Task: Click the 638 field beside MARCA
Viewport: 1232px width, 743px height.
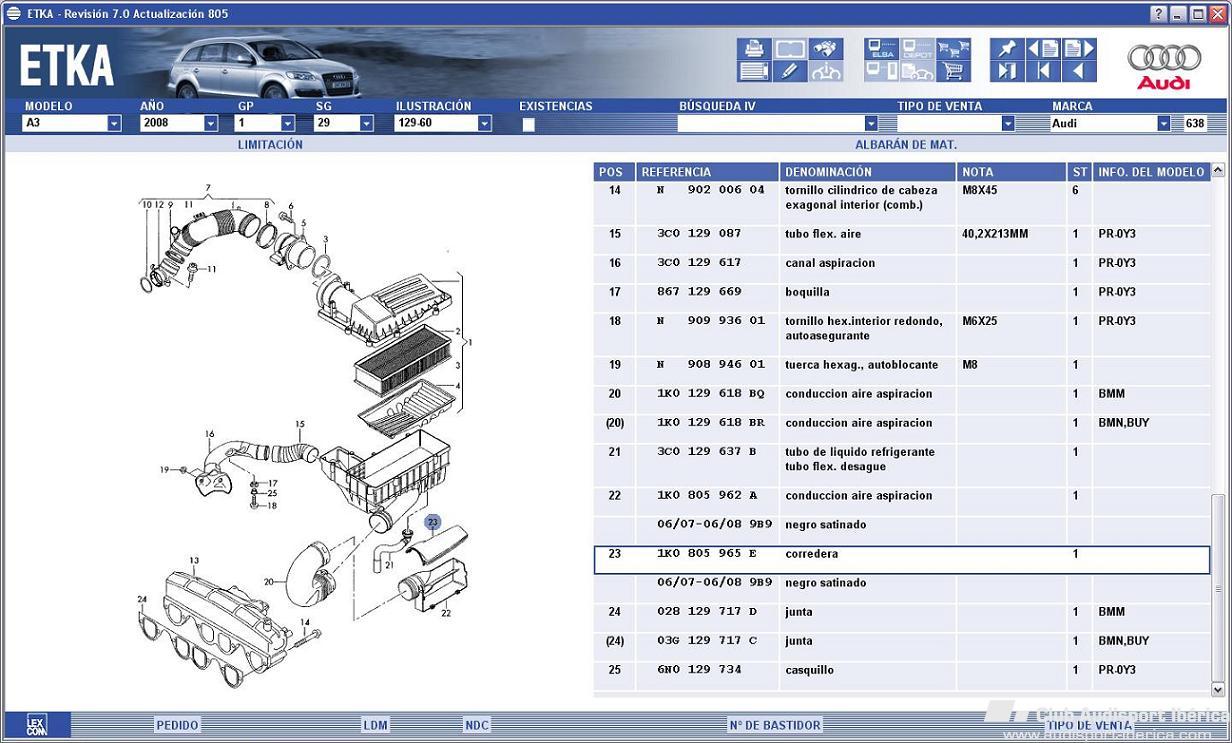Action: click(x=1195, y=124)
